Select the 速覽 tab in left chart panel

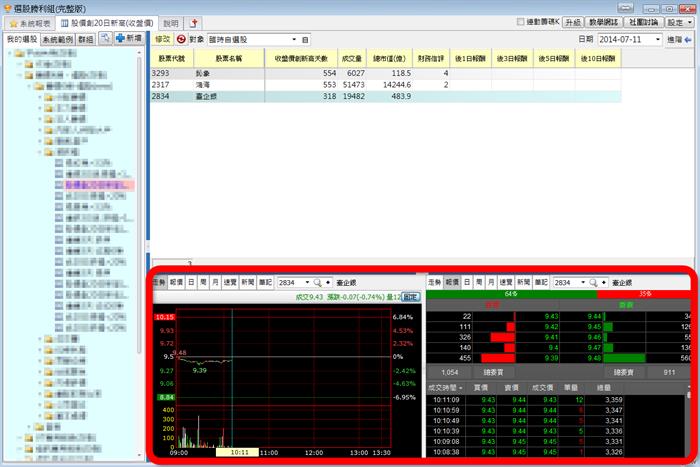tap(230, 283)
